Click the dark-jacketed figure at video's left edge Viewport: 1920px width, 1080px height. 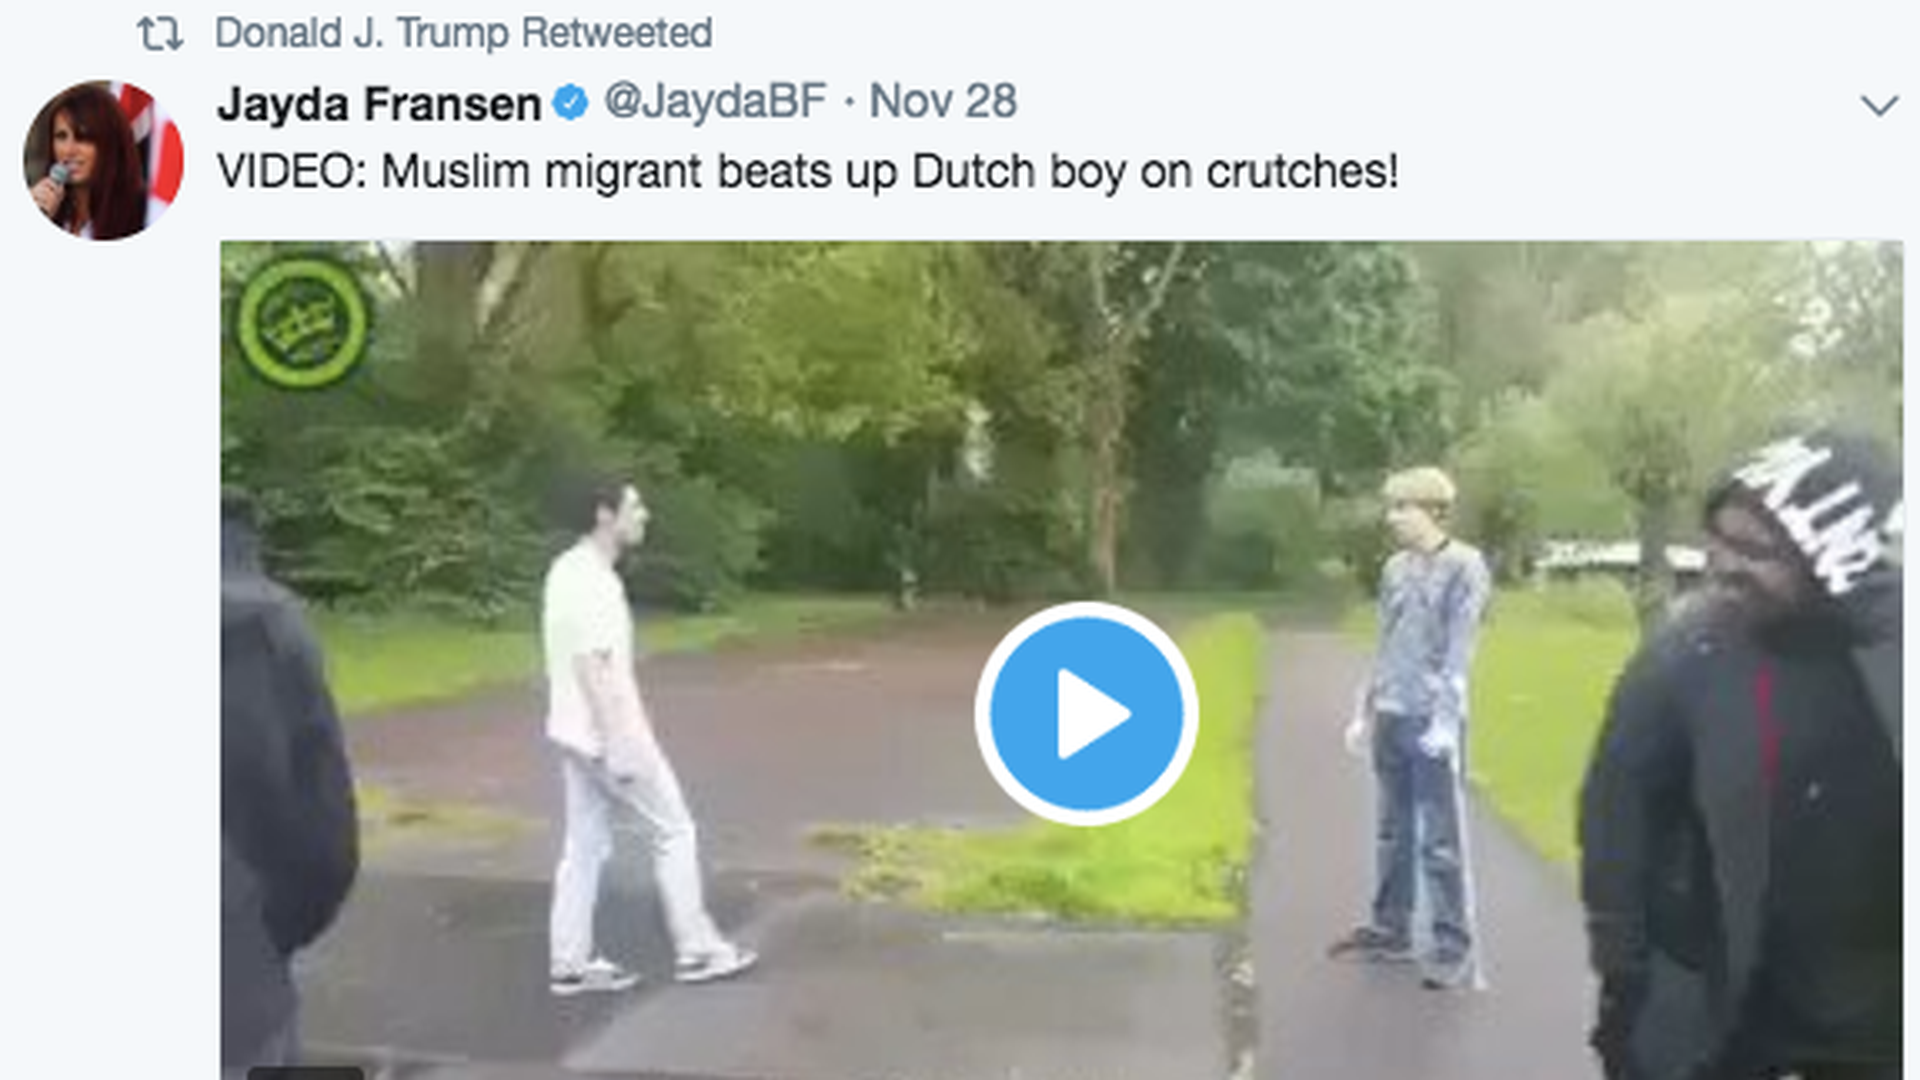pos(285,790)
